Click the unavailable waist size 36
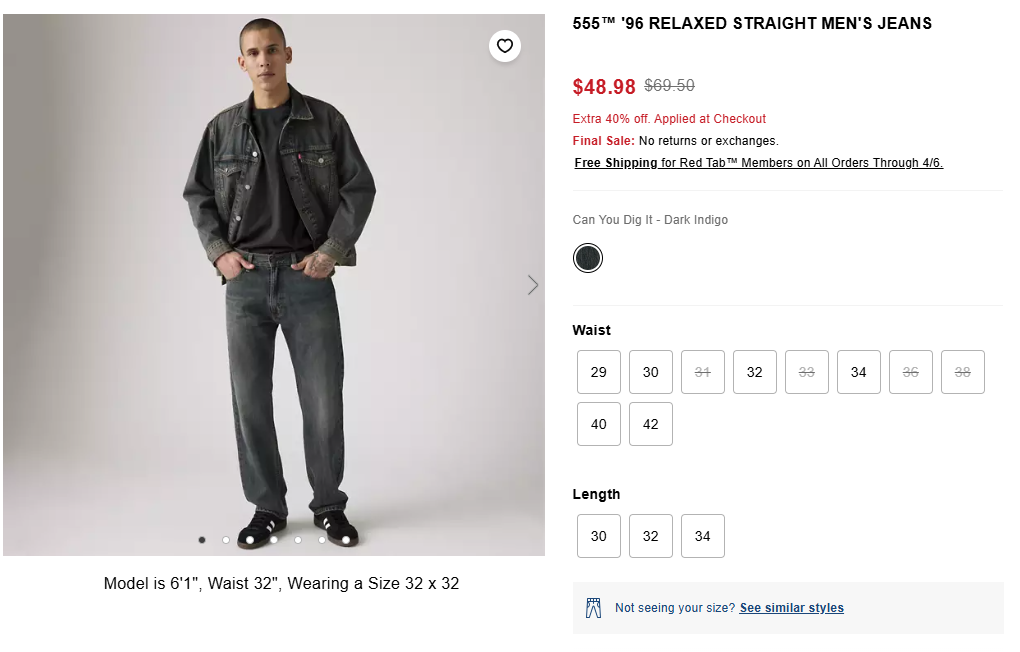The width and height of the screenshot is (1020, 652). click(911, 372)
